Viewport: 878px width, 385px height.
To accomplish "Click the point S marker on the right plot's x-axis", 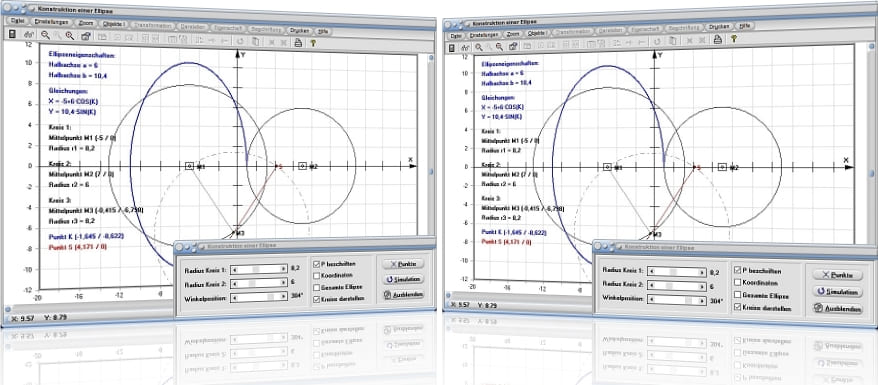I will 694,167.
